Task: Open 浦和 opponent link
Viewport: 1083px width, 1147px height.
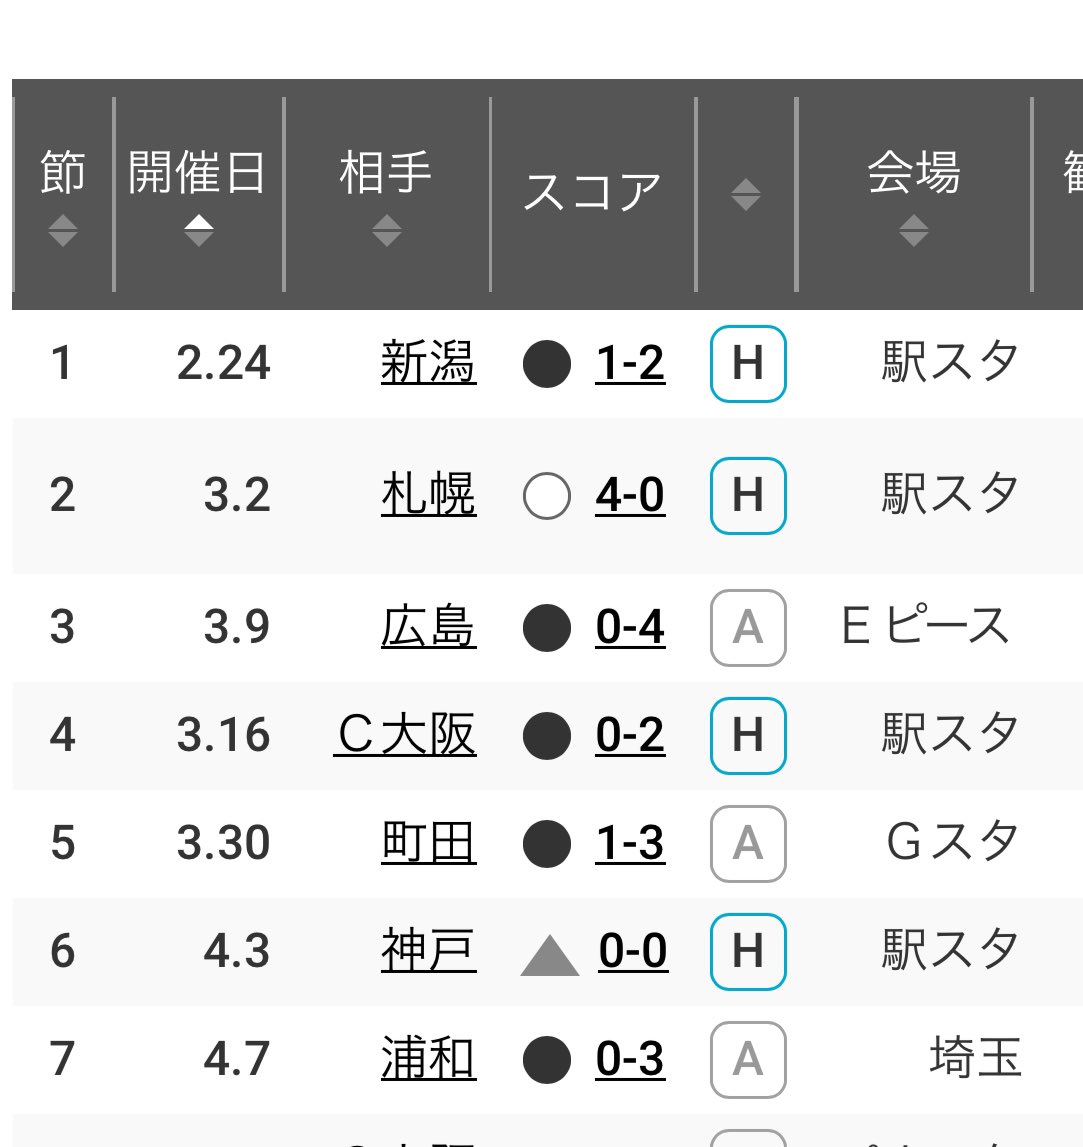Action: [x=428, y=1059]
